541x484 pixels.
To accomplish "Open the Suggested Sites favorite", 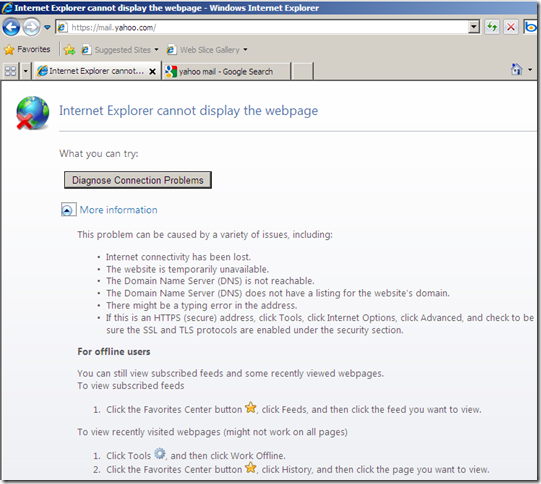I will pos(116,50).
